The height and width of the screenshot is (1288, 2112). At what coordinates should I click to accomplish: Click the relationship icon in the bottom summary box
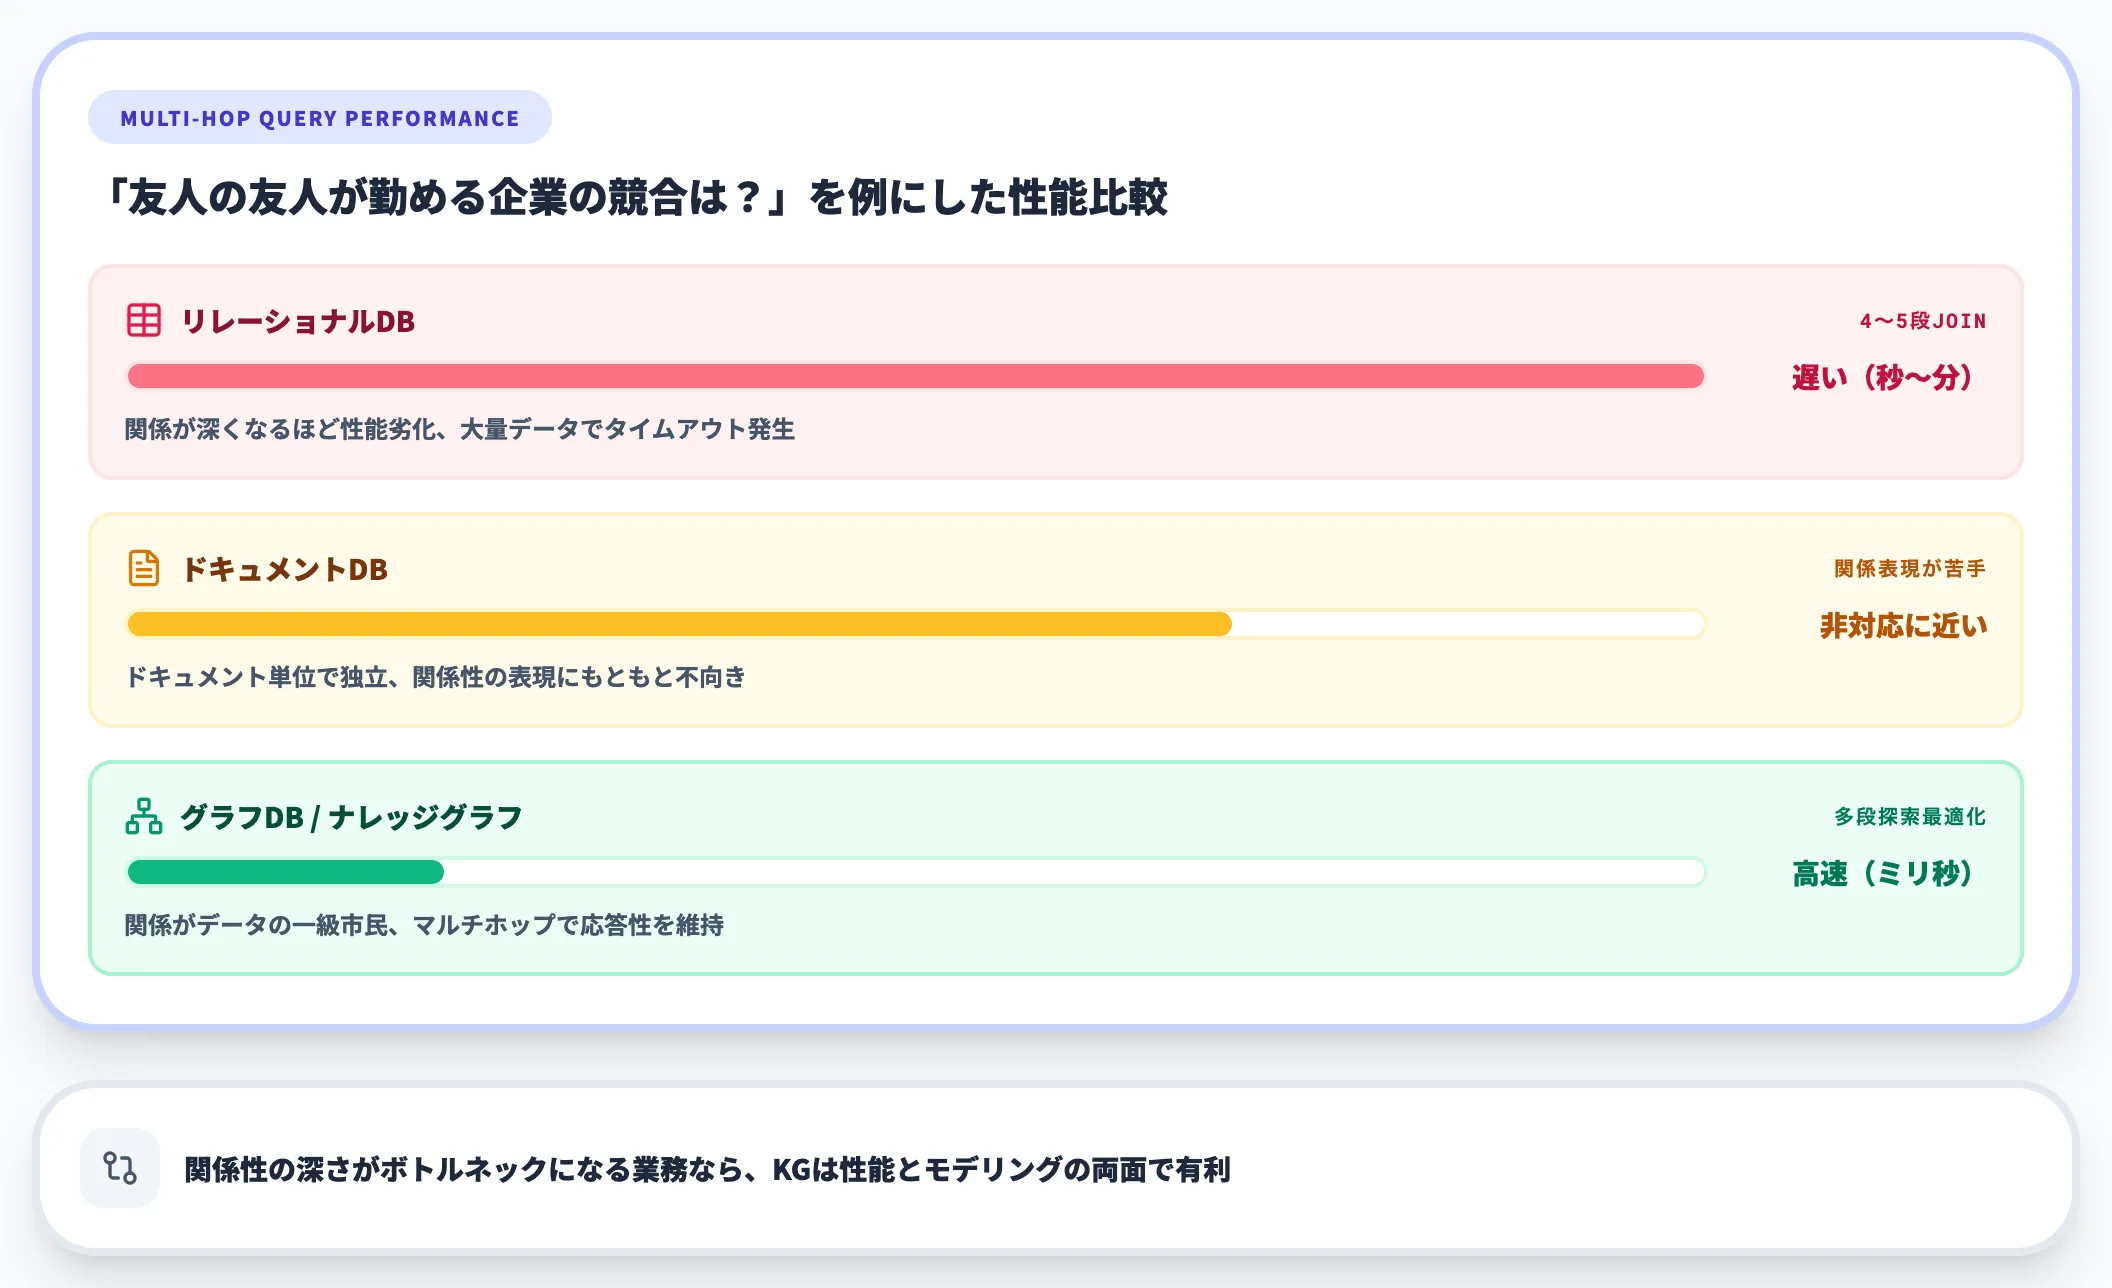[x=119, y=1167]
